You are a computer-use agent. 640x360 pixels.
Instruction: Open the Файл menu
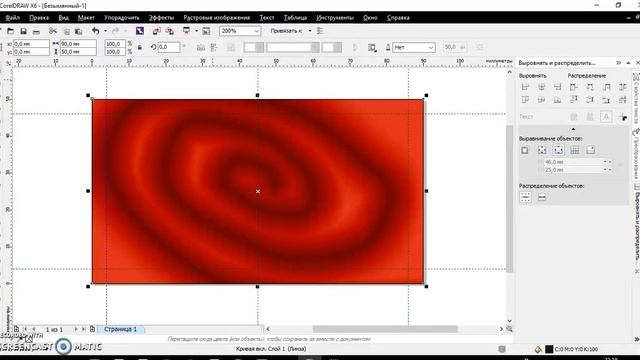pyautogui.click(x=13, y=18)
